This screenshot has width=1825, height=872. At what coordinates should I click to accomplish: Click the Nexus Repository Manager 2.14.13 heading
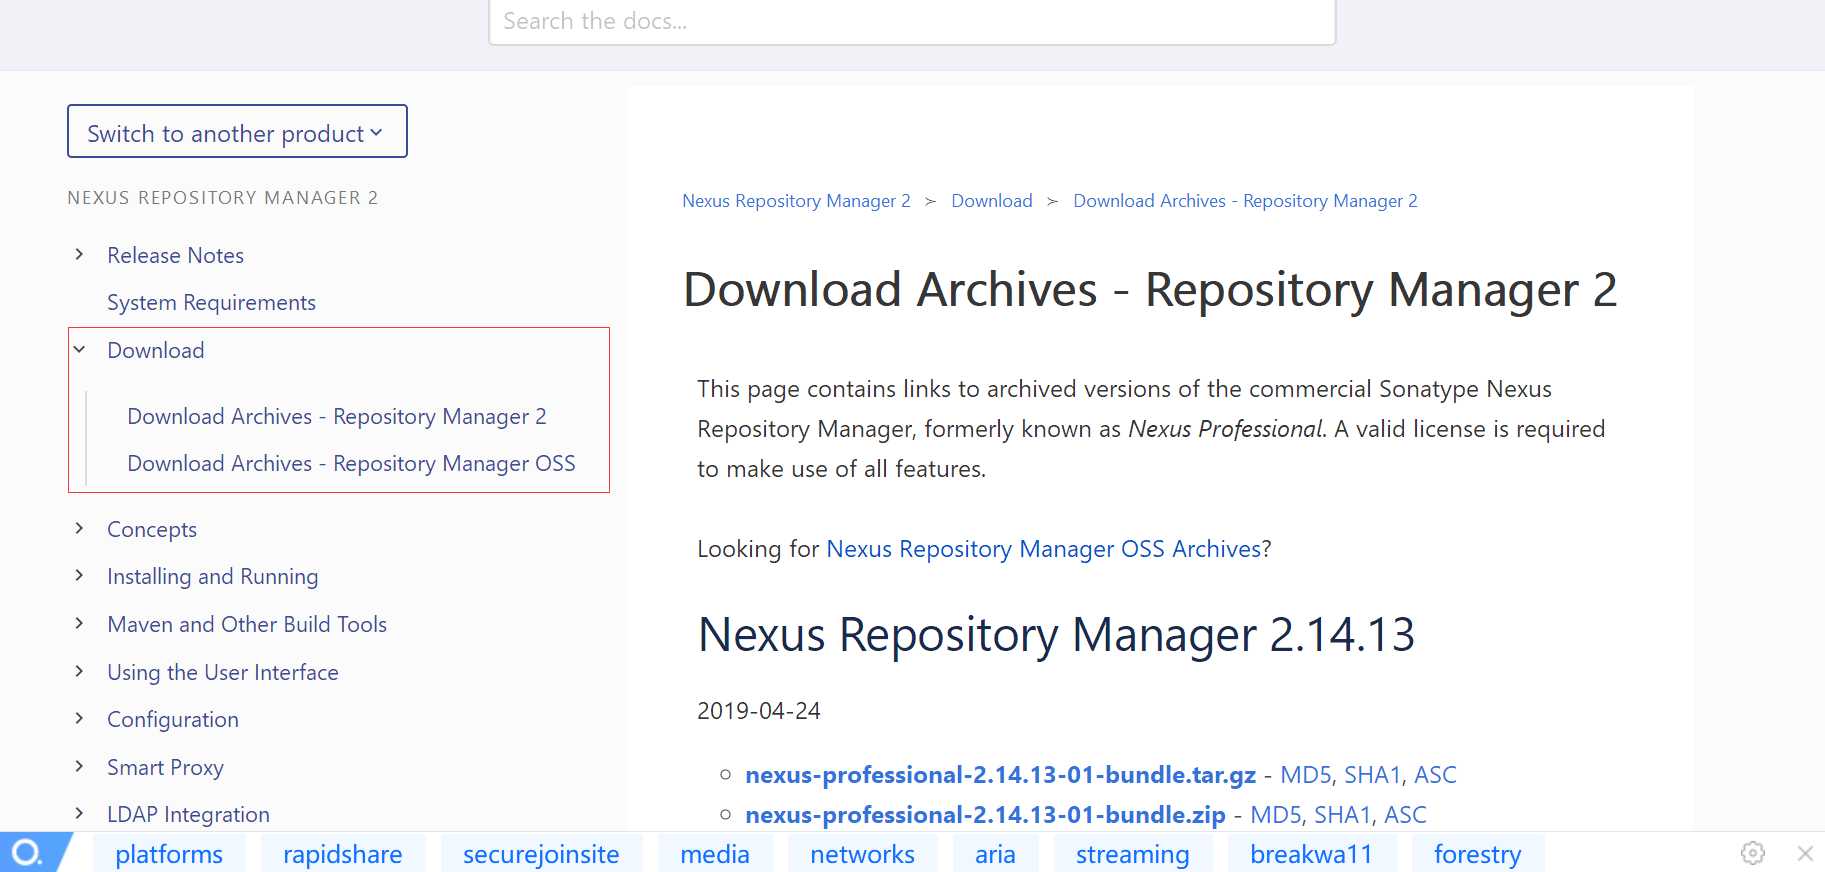[1056, 635]
